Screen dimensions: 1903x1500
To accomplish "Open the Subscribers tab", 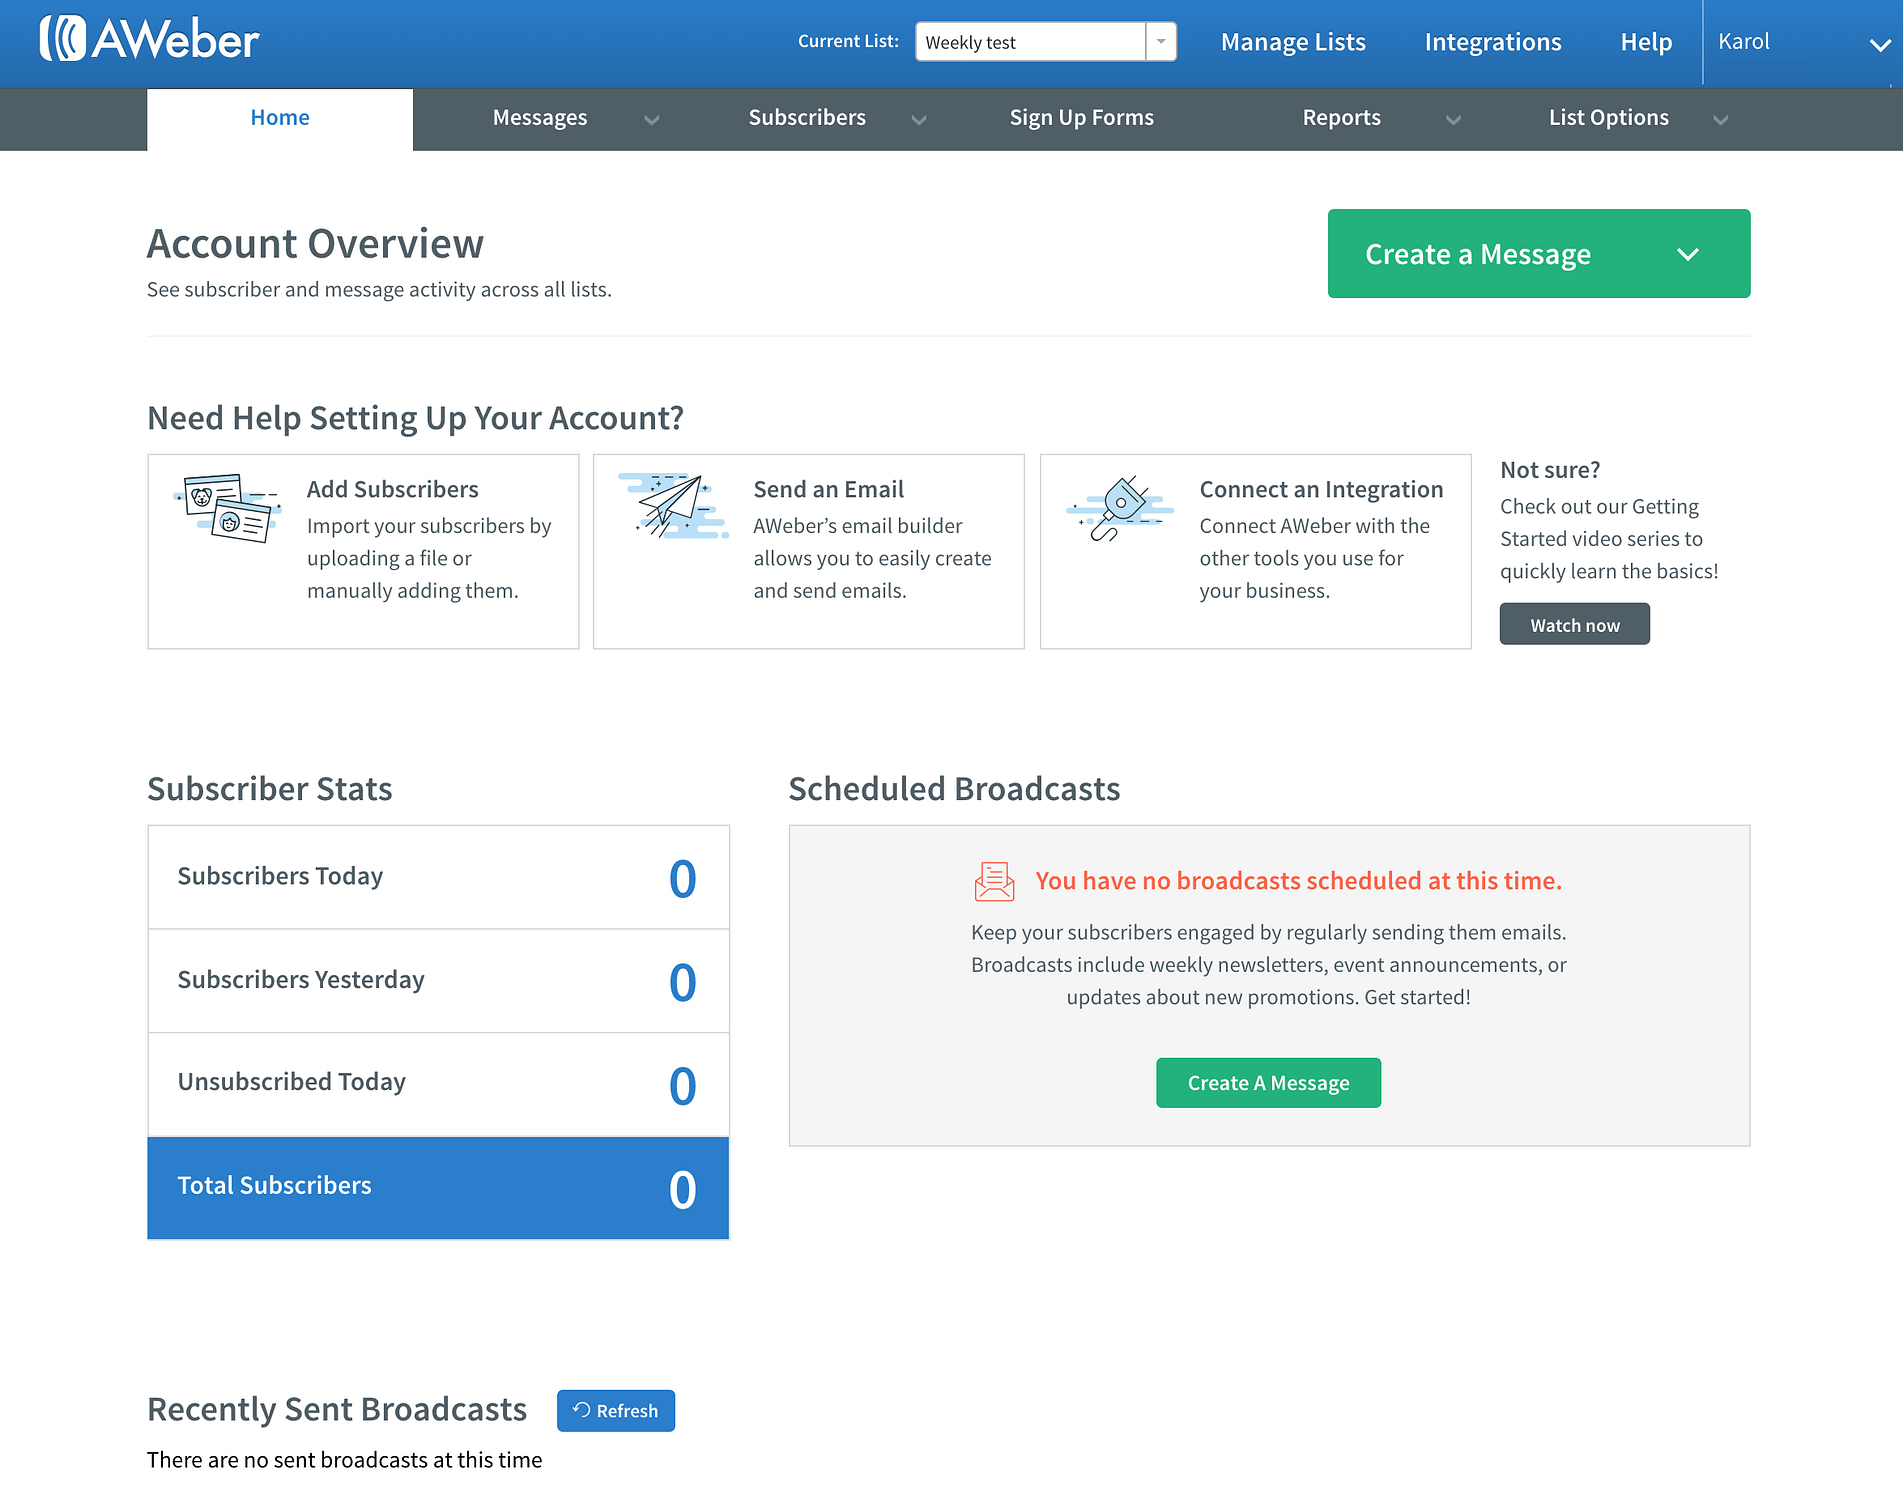I will pos(807,118).
